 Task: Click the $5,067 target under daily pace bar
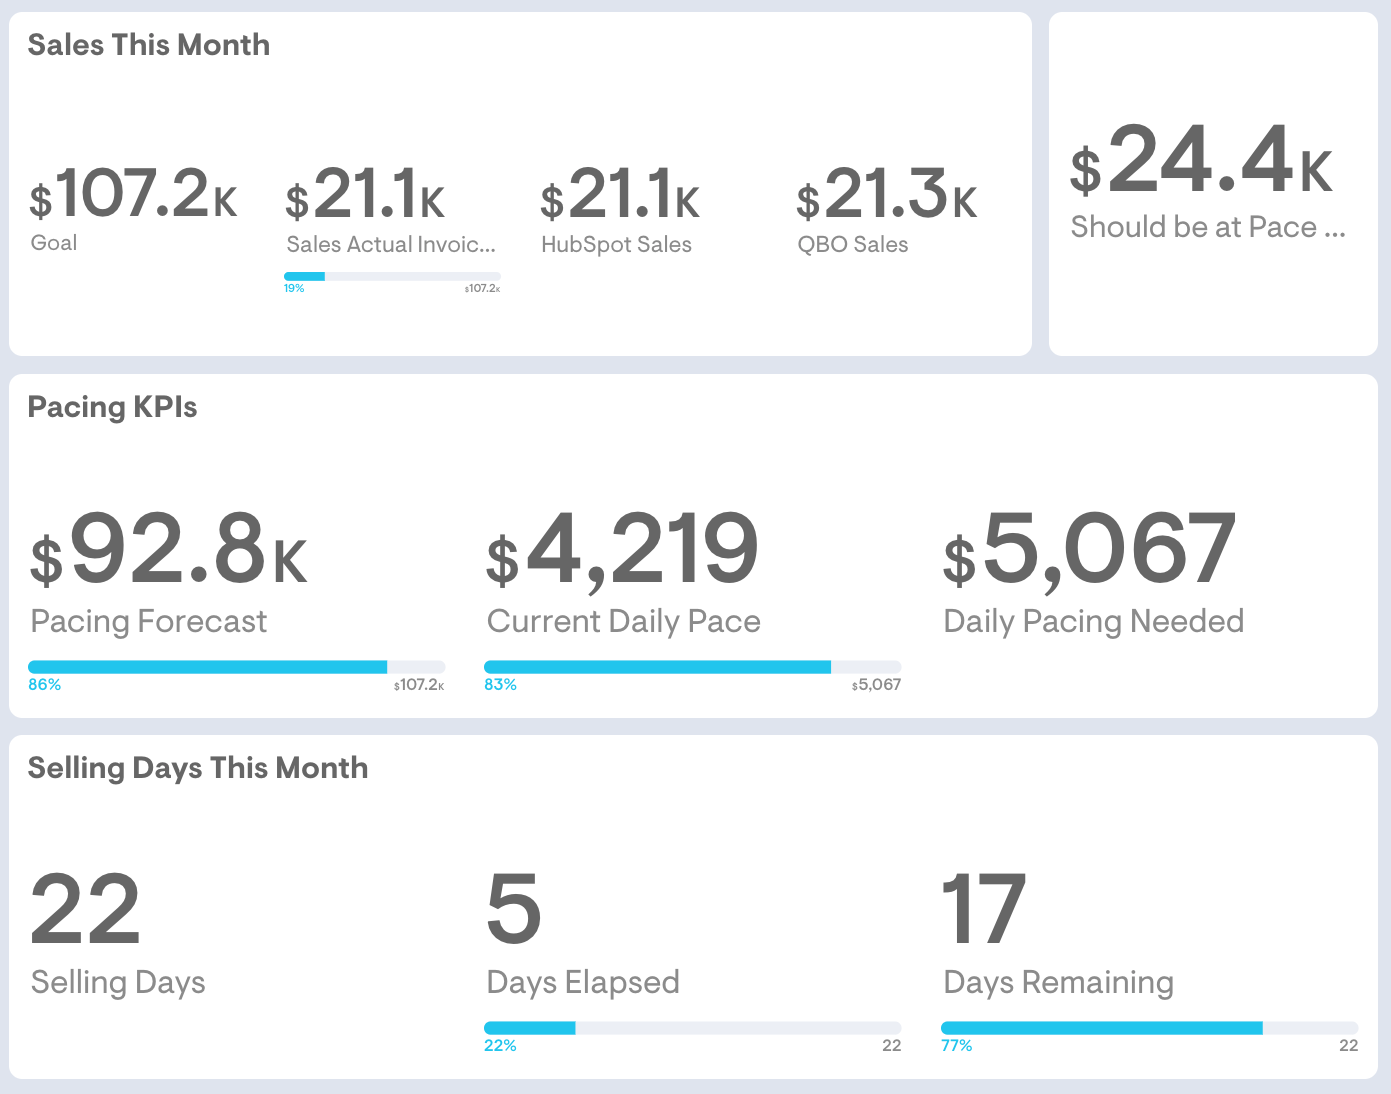point(876,685)
